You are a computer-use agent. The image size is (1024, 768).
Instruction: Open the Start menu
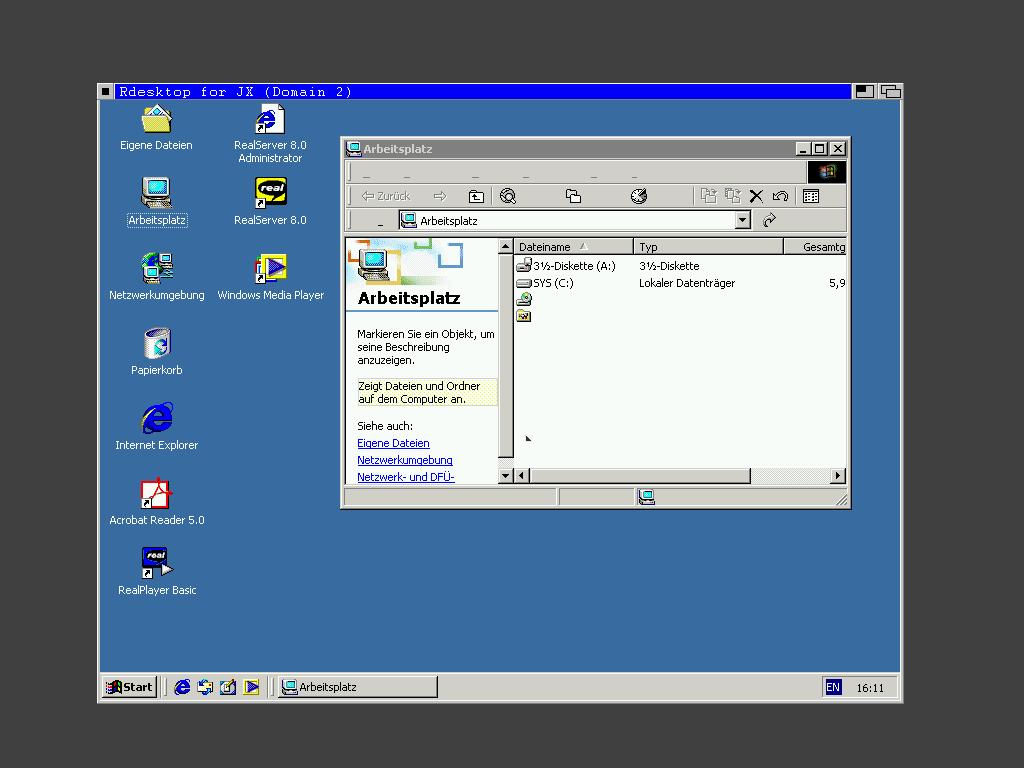click(130, 687)
